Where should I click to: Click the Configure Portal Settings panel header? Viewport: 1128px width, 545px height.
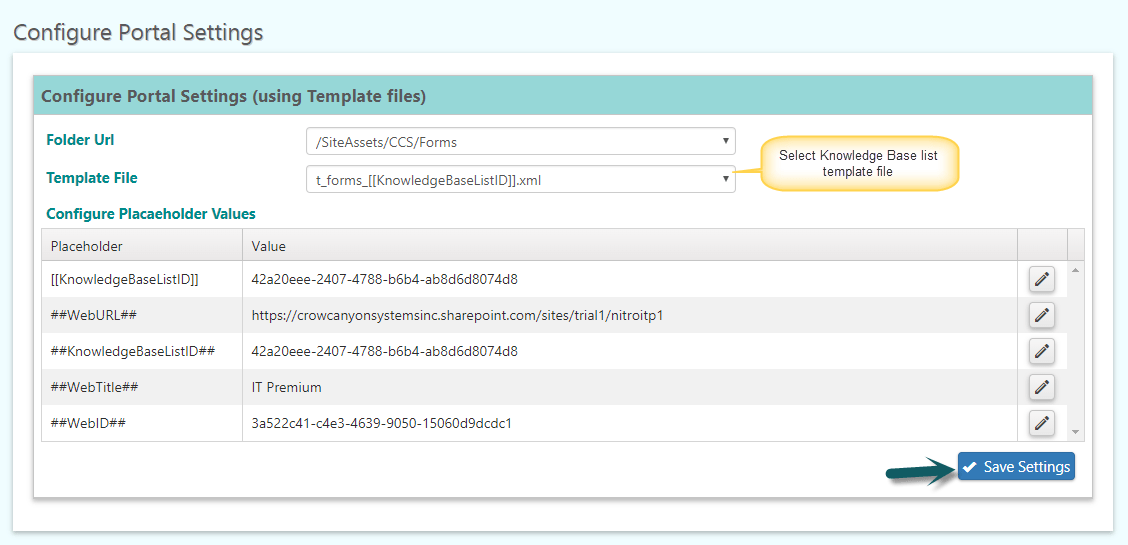[563, 96]
